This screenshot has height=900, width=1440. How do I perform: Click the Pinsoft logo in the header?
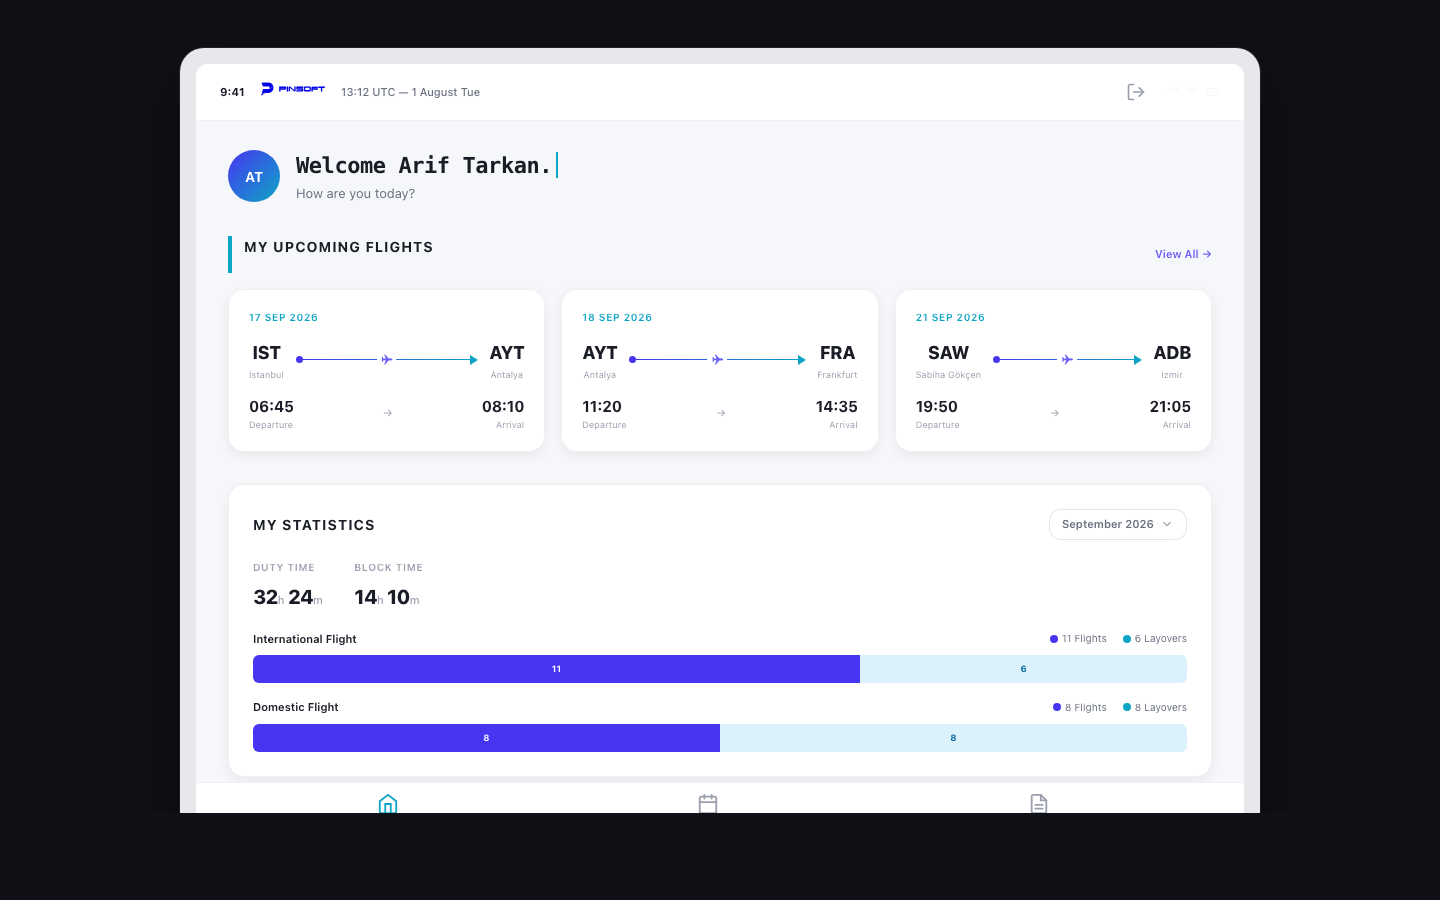point(293,89)
